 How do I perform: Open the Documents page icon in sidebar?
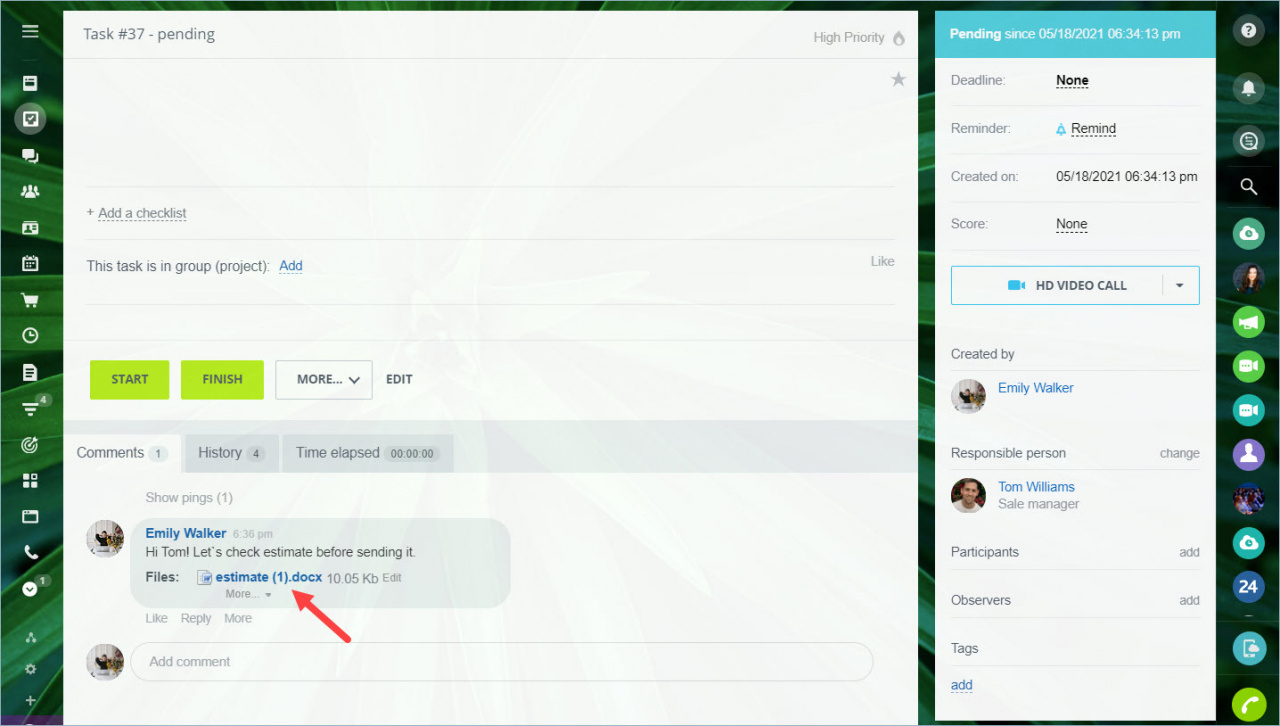(x=30, y=372)
